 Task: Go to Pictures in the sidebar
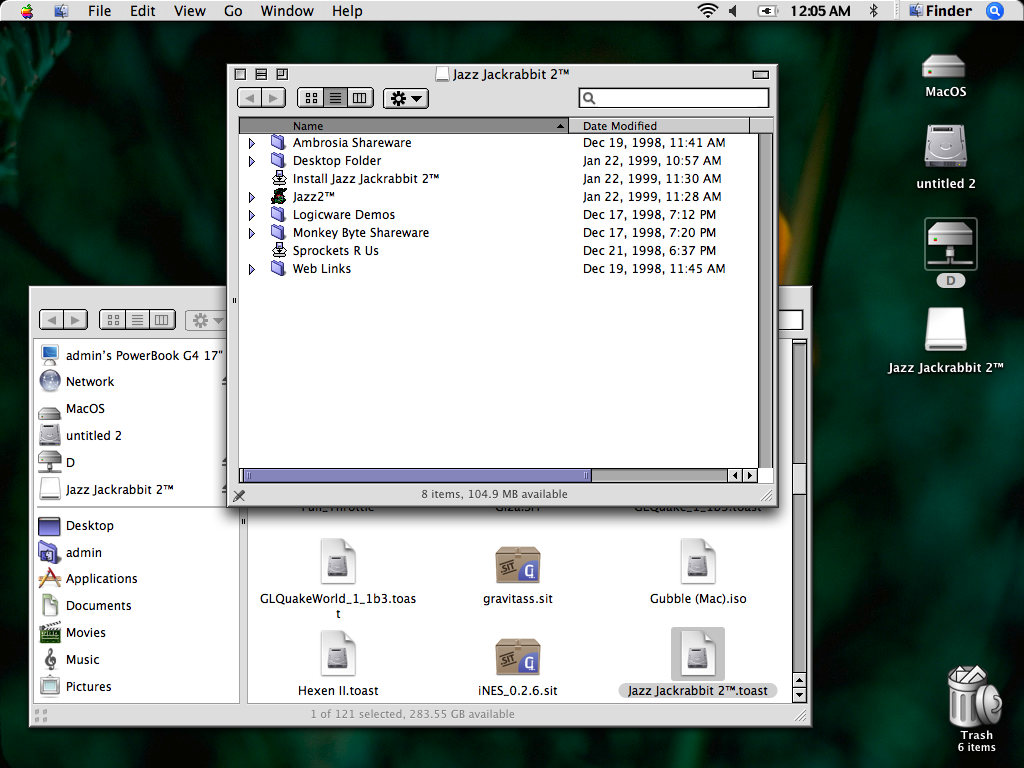tap(75, 686)
